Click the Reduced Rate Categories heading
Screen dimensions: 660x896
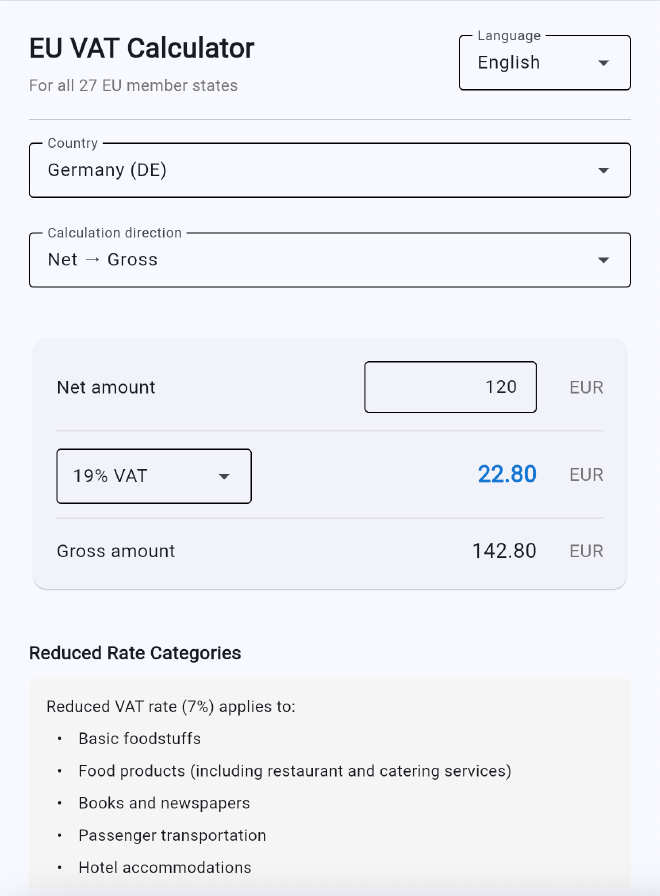135,653
